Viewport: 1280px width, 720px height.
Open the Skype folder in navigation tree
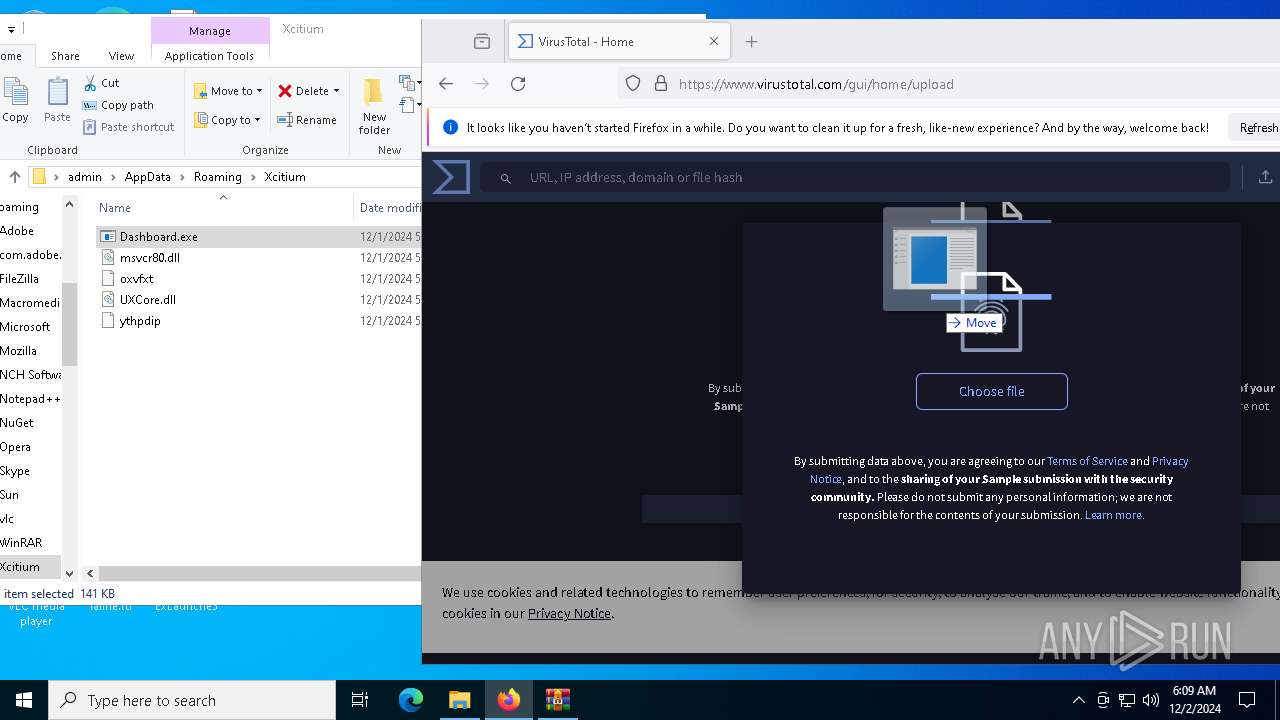(x=15, y=471)
